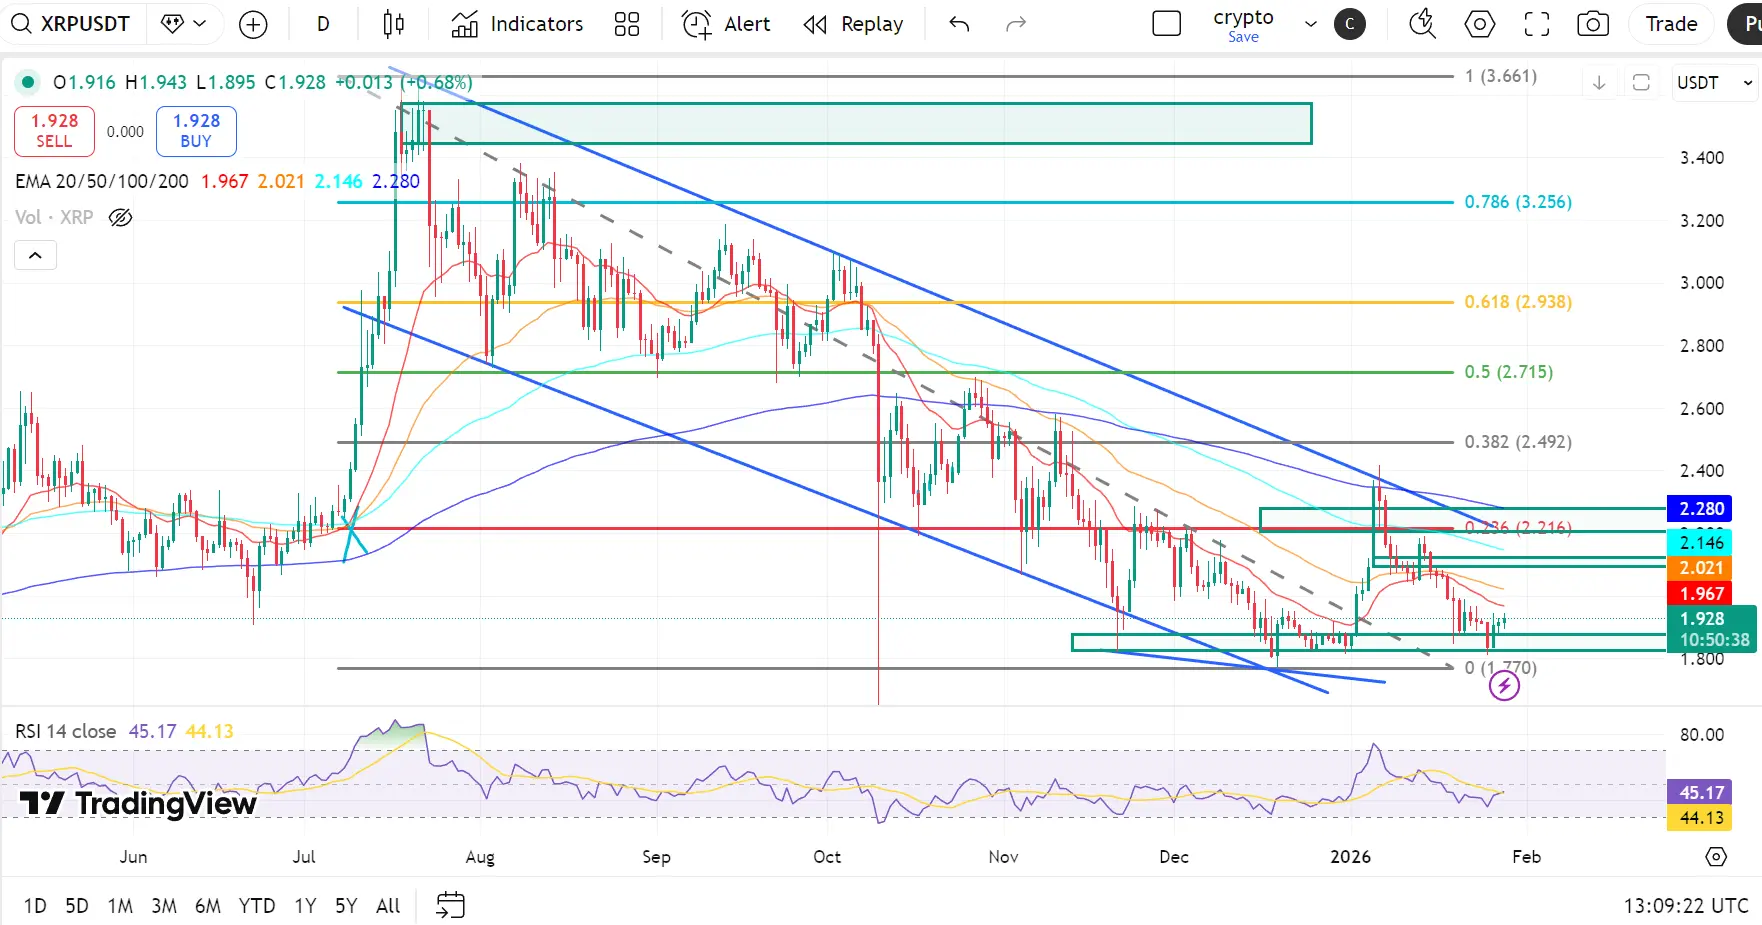Click the down arrow icon beside USDT
The image size is (1762, 925).
[x=1599, y=83]
